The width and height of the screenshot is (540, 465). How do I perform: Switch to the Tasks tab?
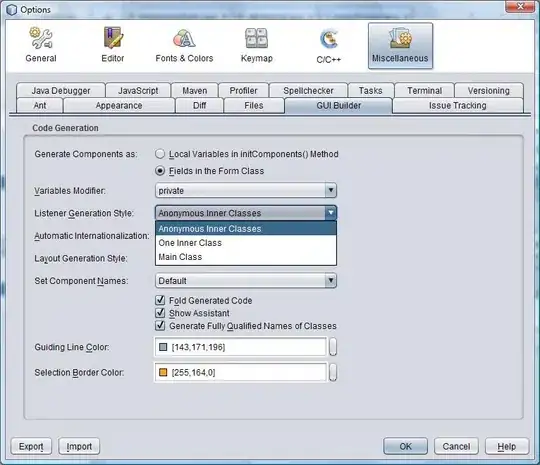[x=371, y=91]
